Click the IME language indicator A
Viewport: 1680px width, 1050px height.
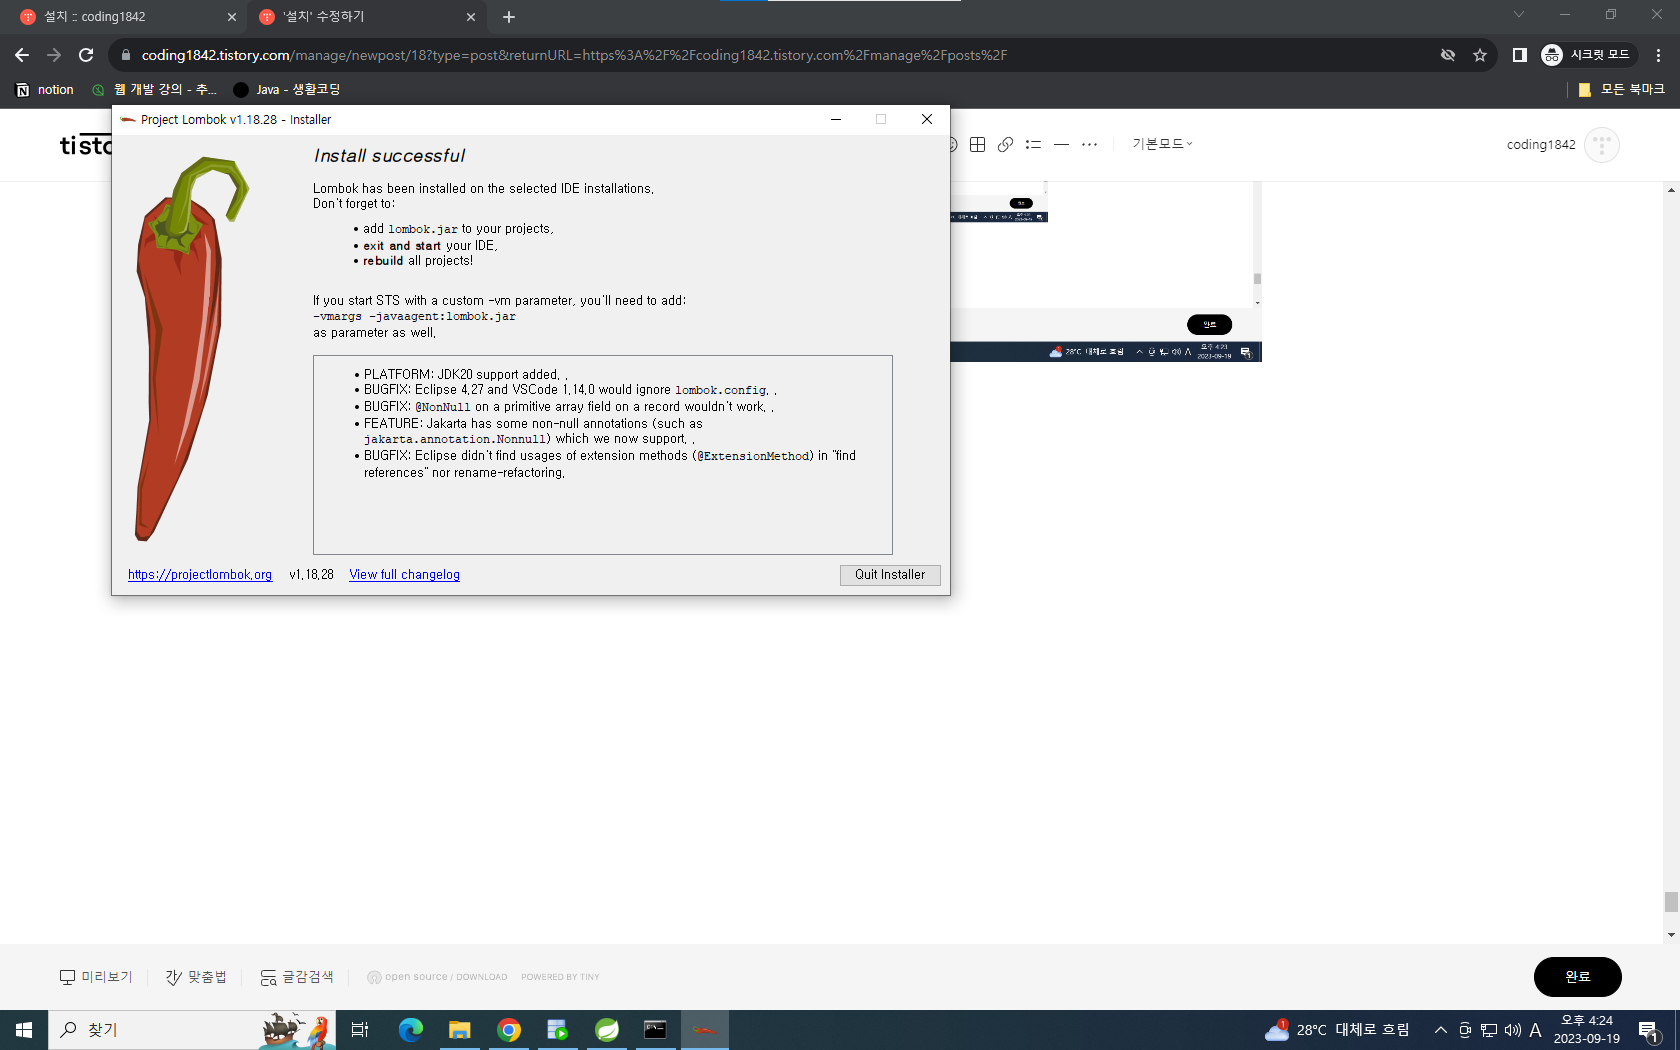tap(1536, 1030)
